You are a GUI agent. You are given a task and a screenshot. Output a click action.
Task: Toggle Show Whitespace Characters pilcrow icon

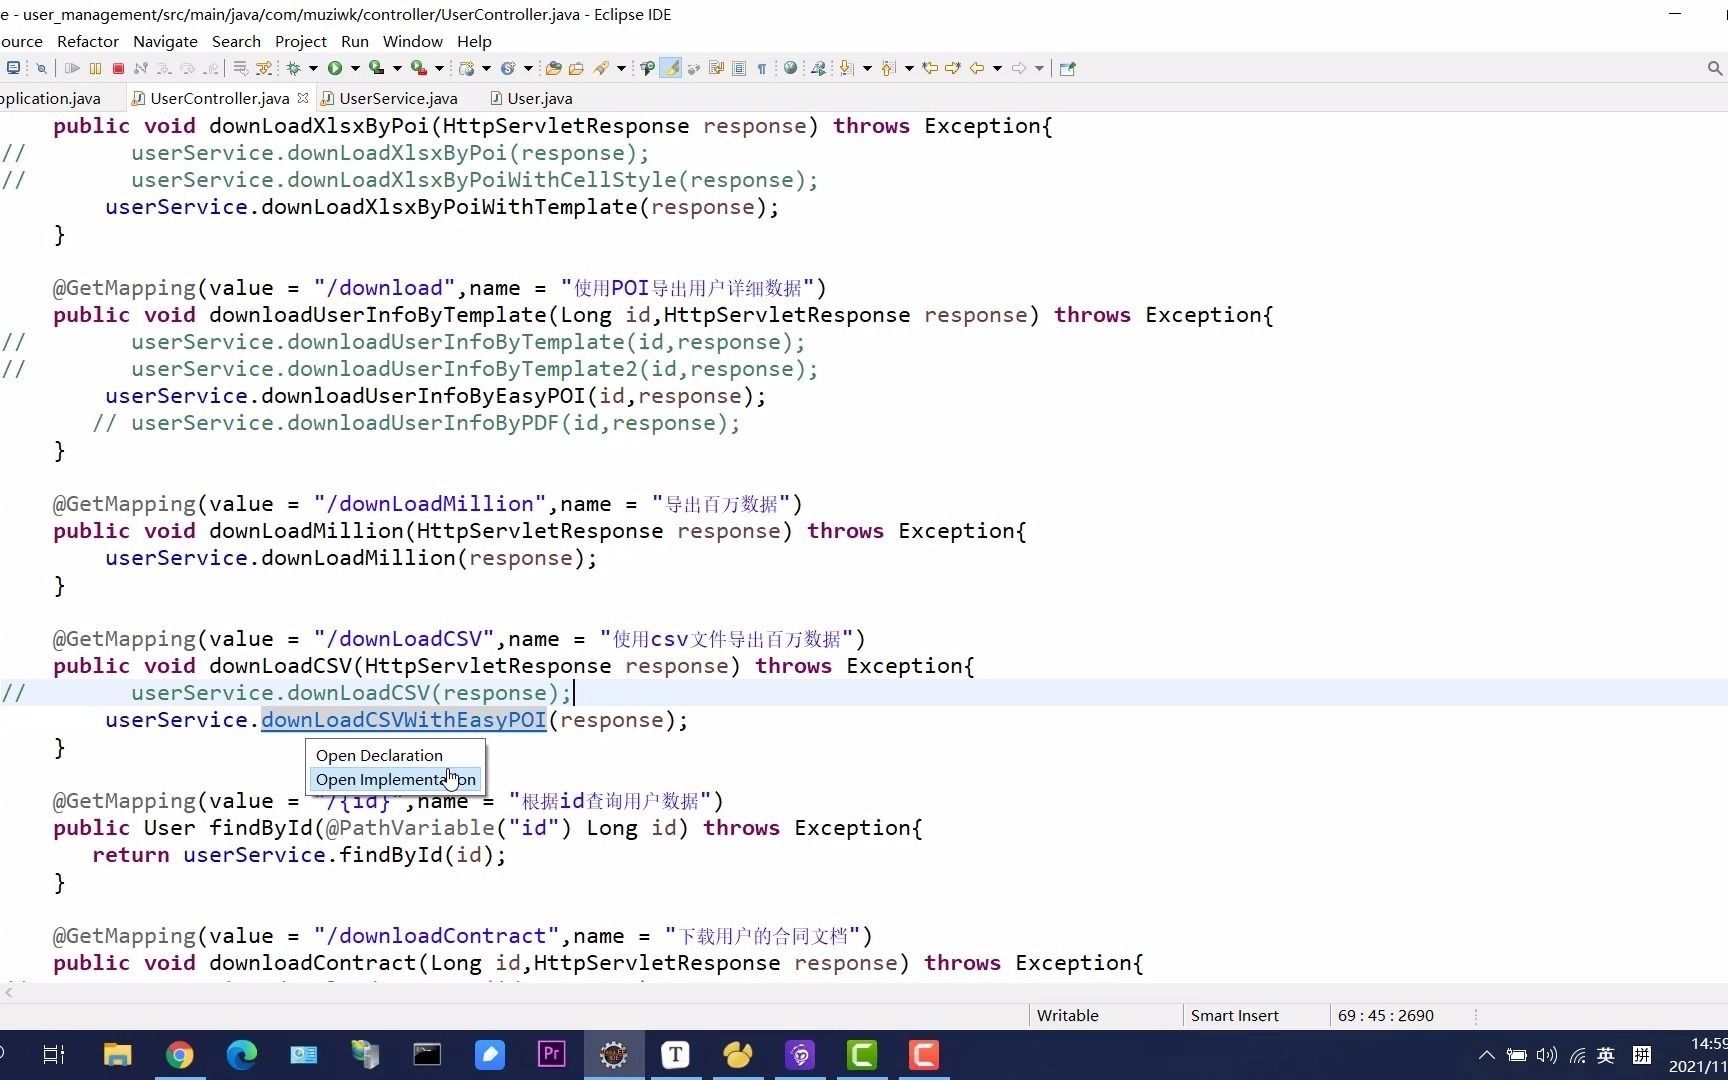pos(762,68)
